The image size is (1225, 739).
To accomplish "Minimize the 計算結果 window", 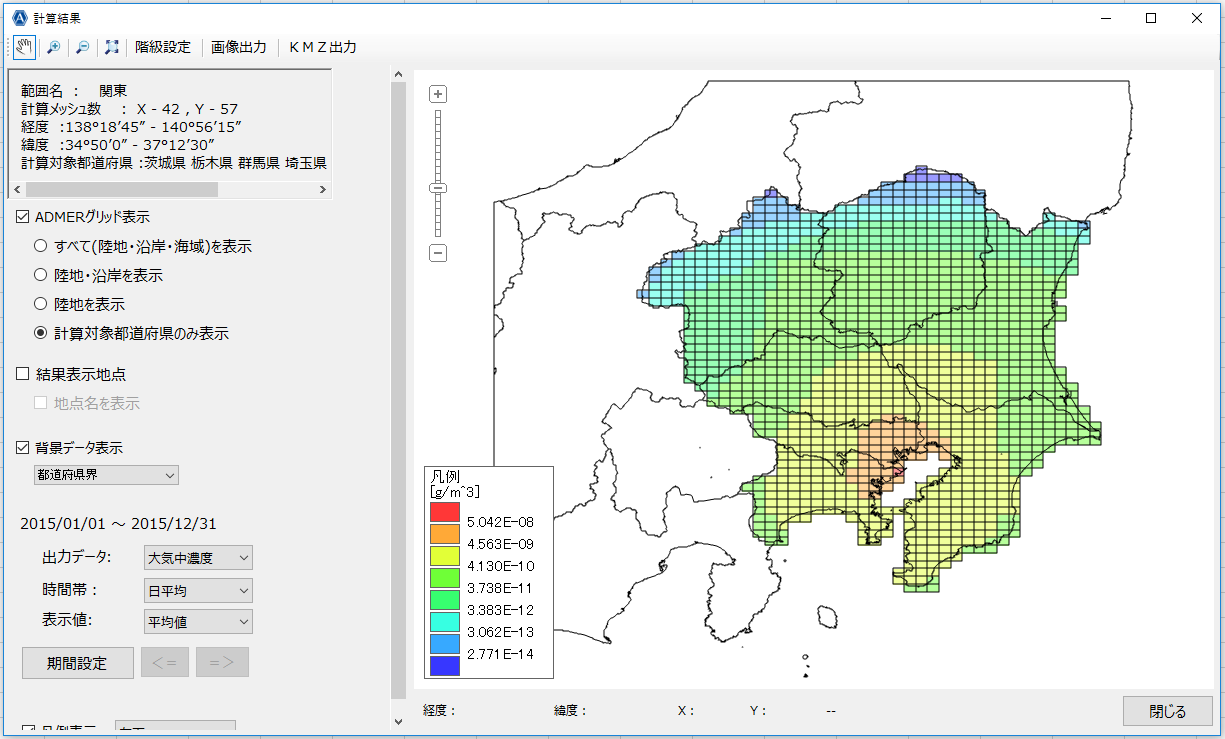I will (1106, 18).
